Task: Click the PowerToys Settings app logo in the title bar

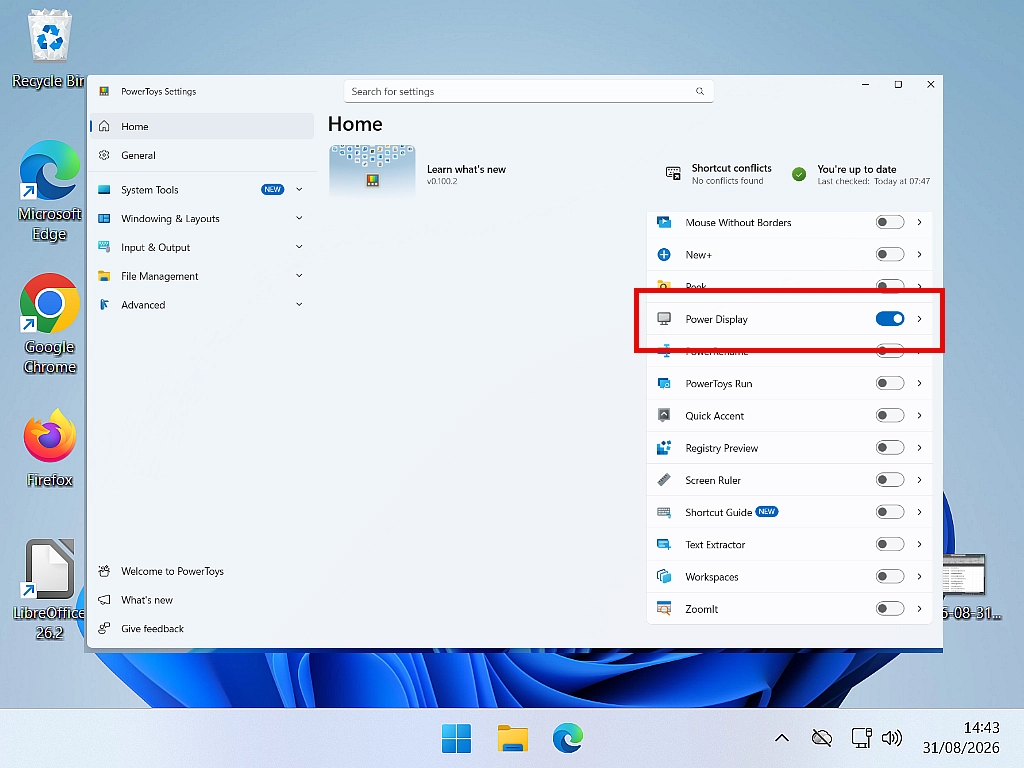Action: [104, 91]
